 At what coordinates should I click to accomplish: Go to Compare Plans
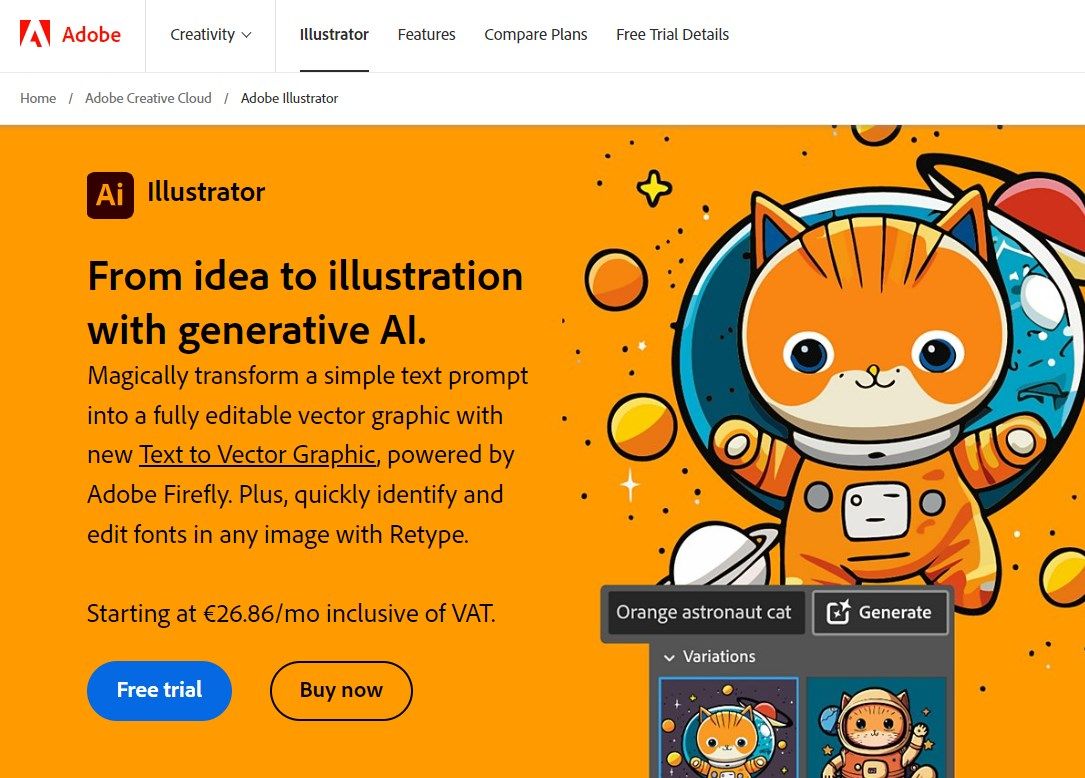click(x=536, y=35)
